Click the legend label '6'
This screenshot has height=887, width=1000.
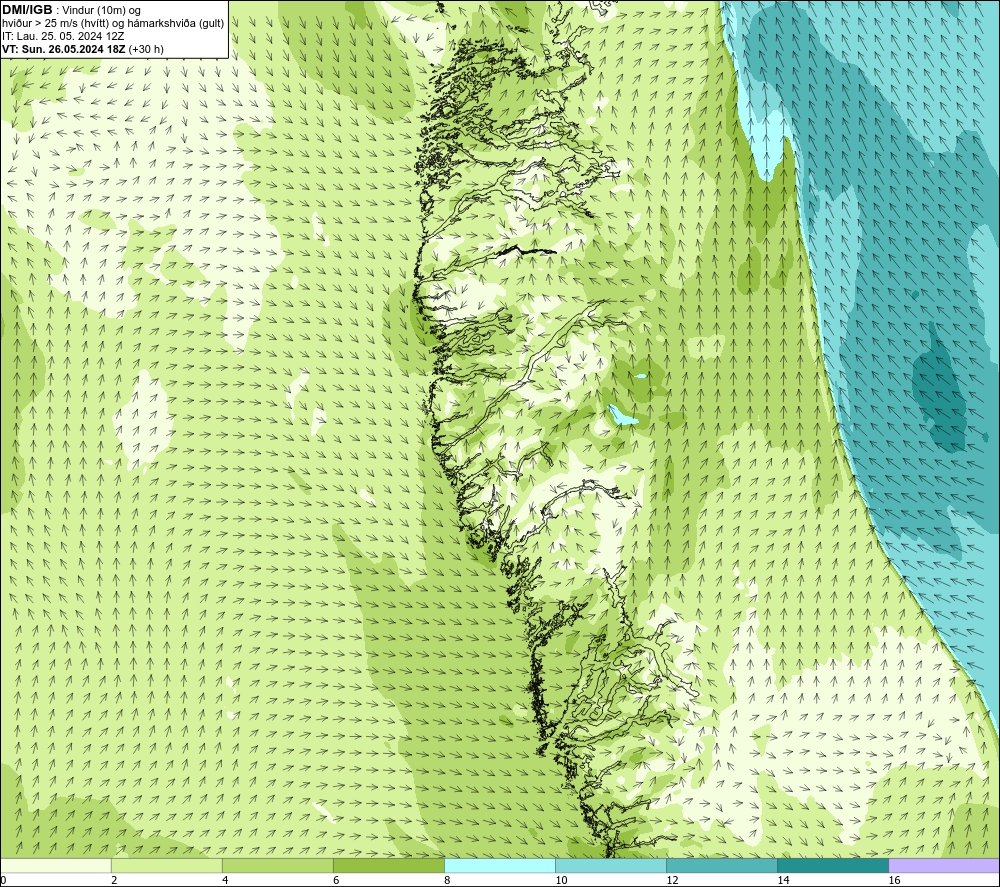point(336,881)
